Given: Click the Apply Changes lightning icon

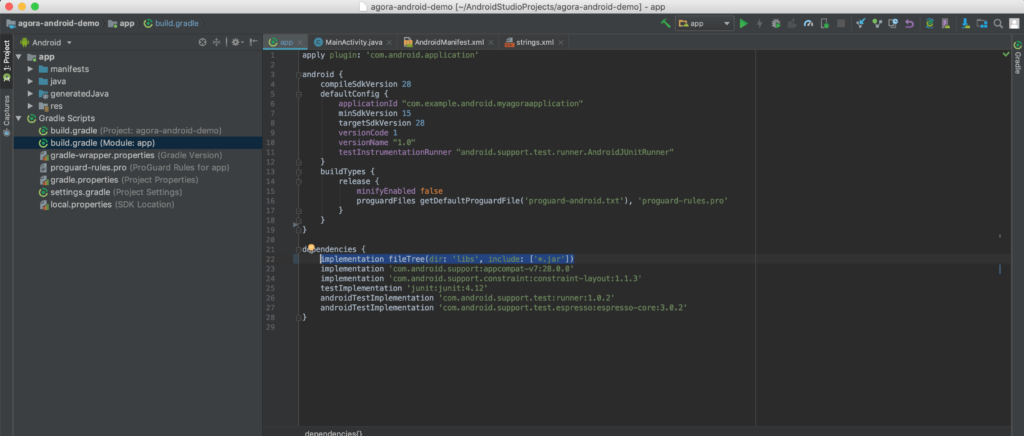Looking at the screenshot, I should [760, 23].
